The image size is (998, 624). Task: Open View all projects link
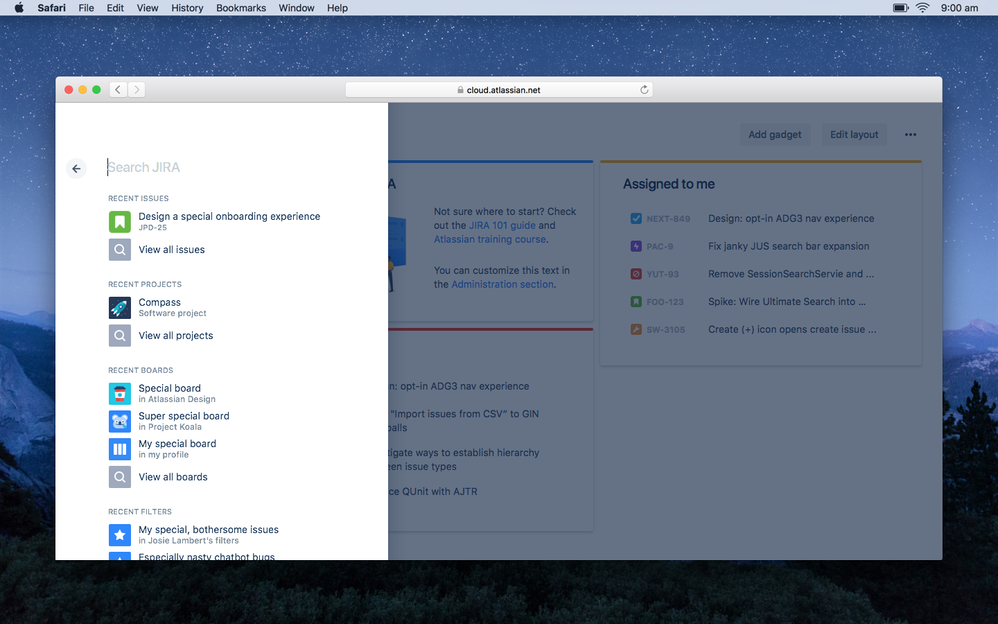176,336
